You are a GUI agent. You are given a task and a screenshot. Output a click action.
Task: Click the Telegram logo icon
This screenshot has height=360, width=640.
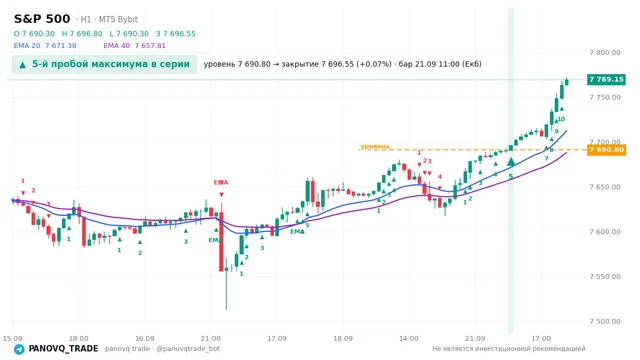tap(19, 349)
